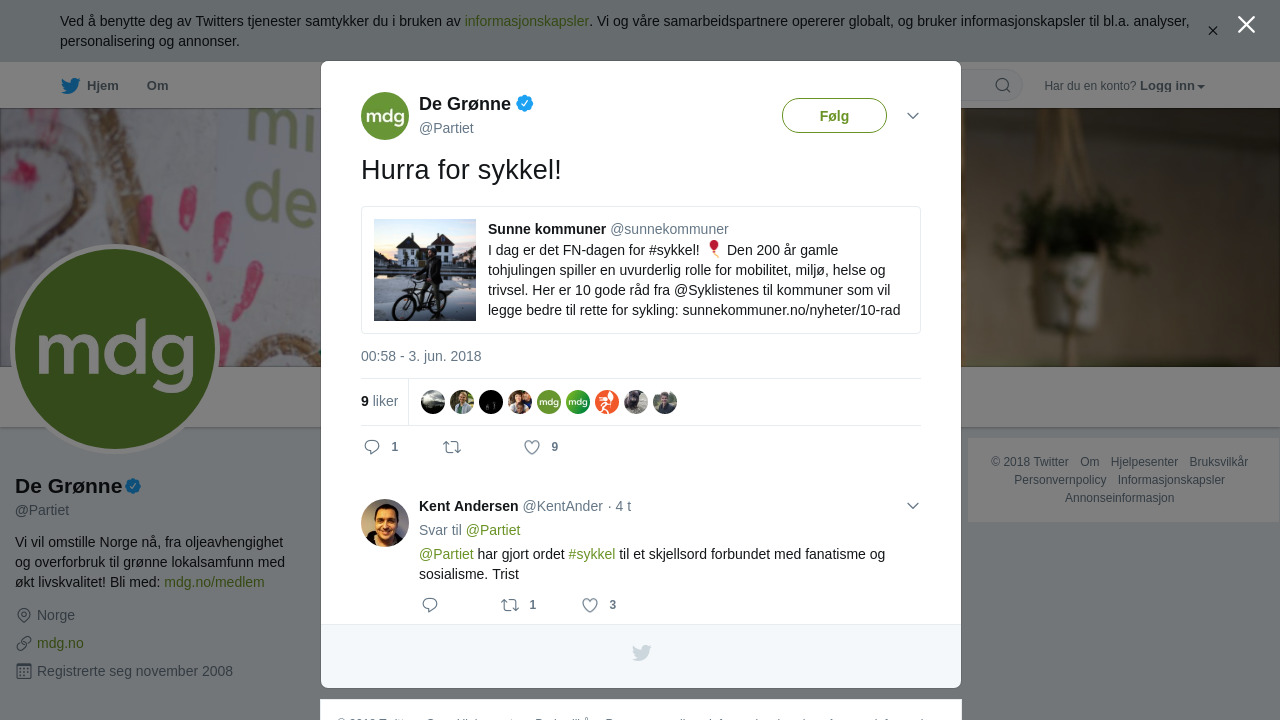Open the Om menu item

point(157,86)
